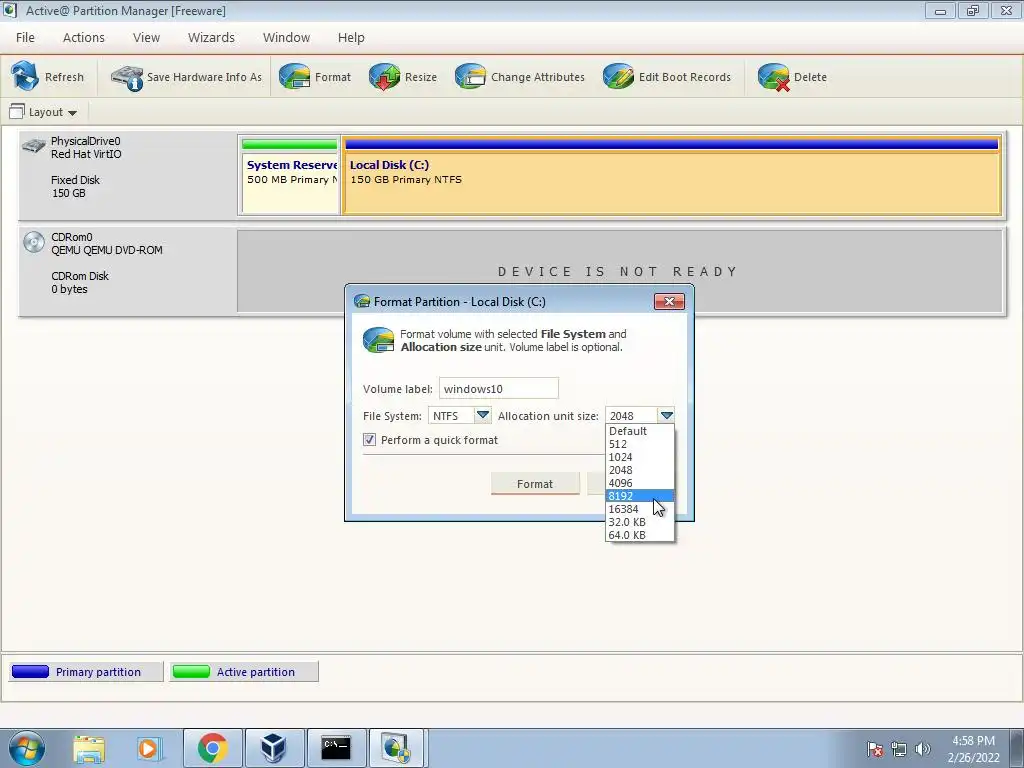This screenshot has height=768, width=1024.
Task: Open the View menu
Action: [146, 38]
